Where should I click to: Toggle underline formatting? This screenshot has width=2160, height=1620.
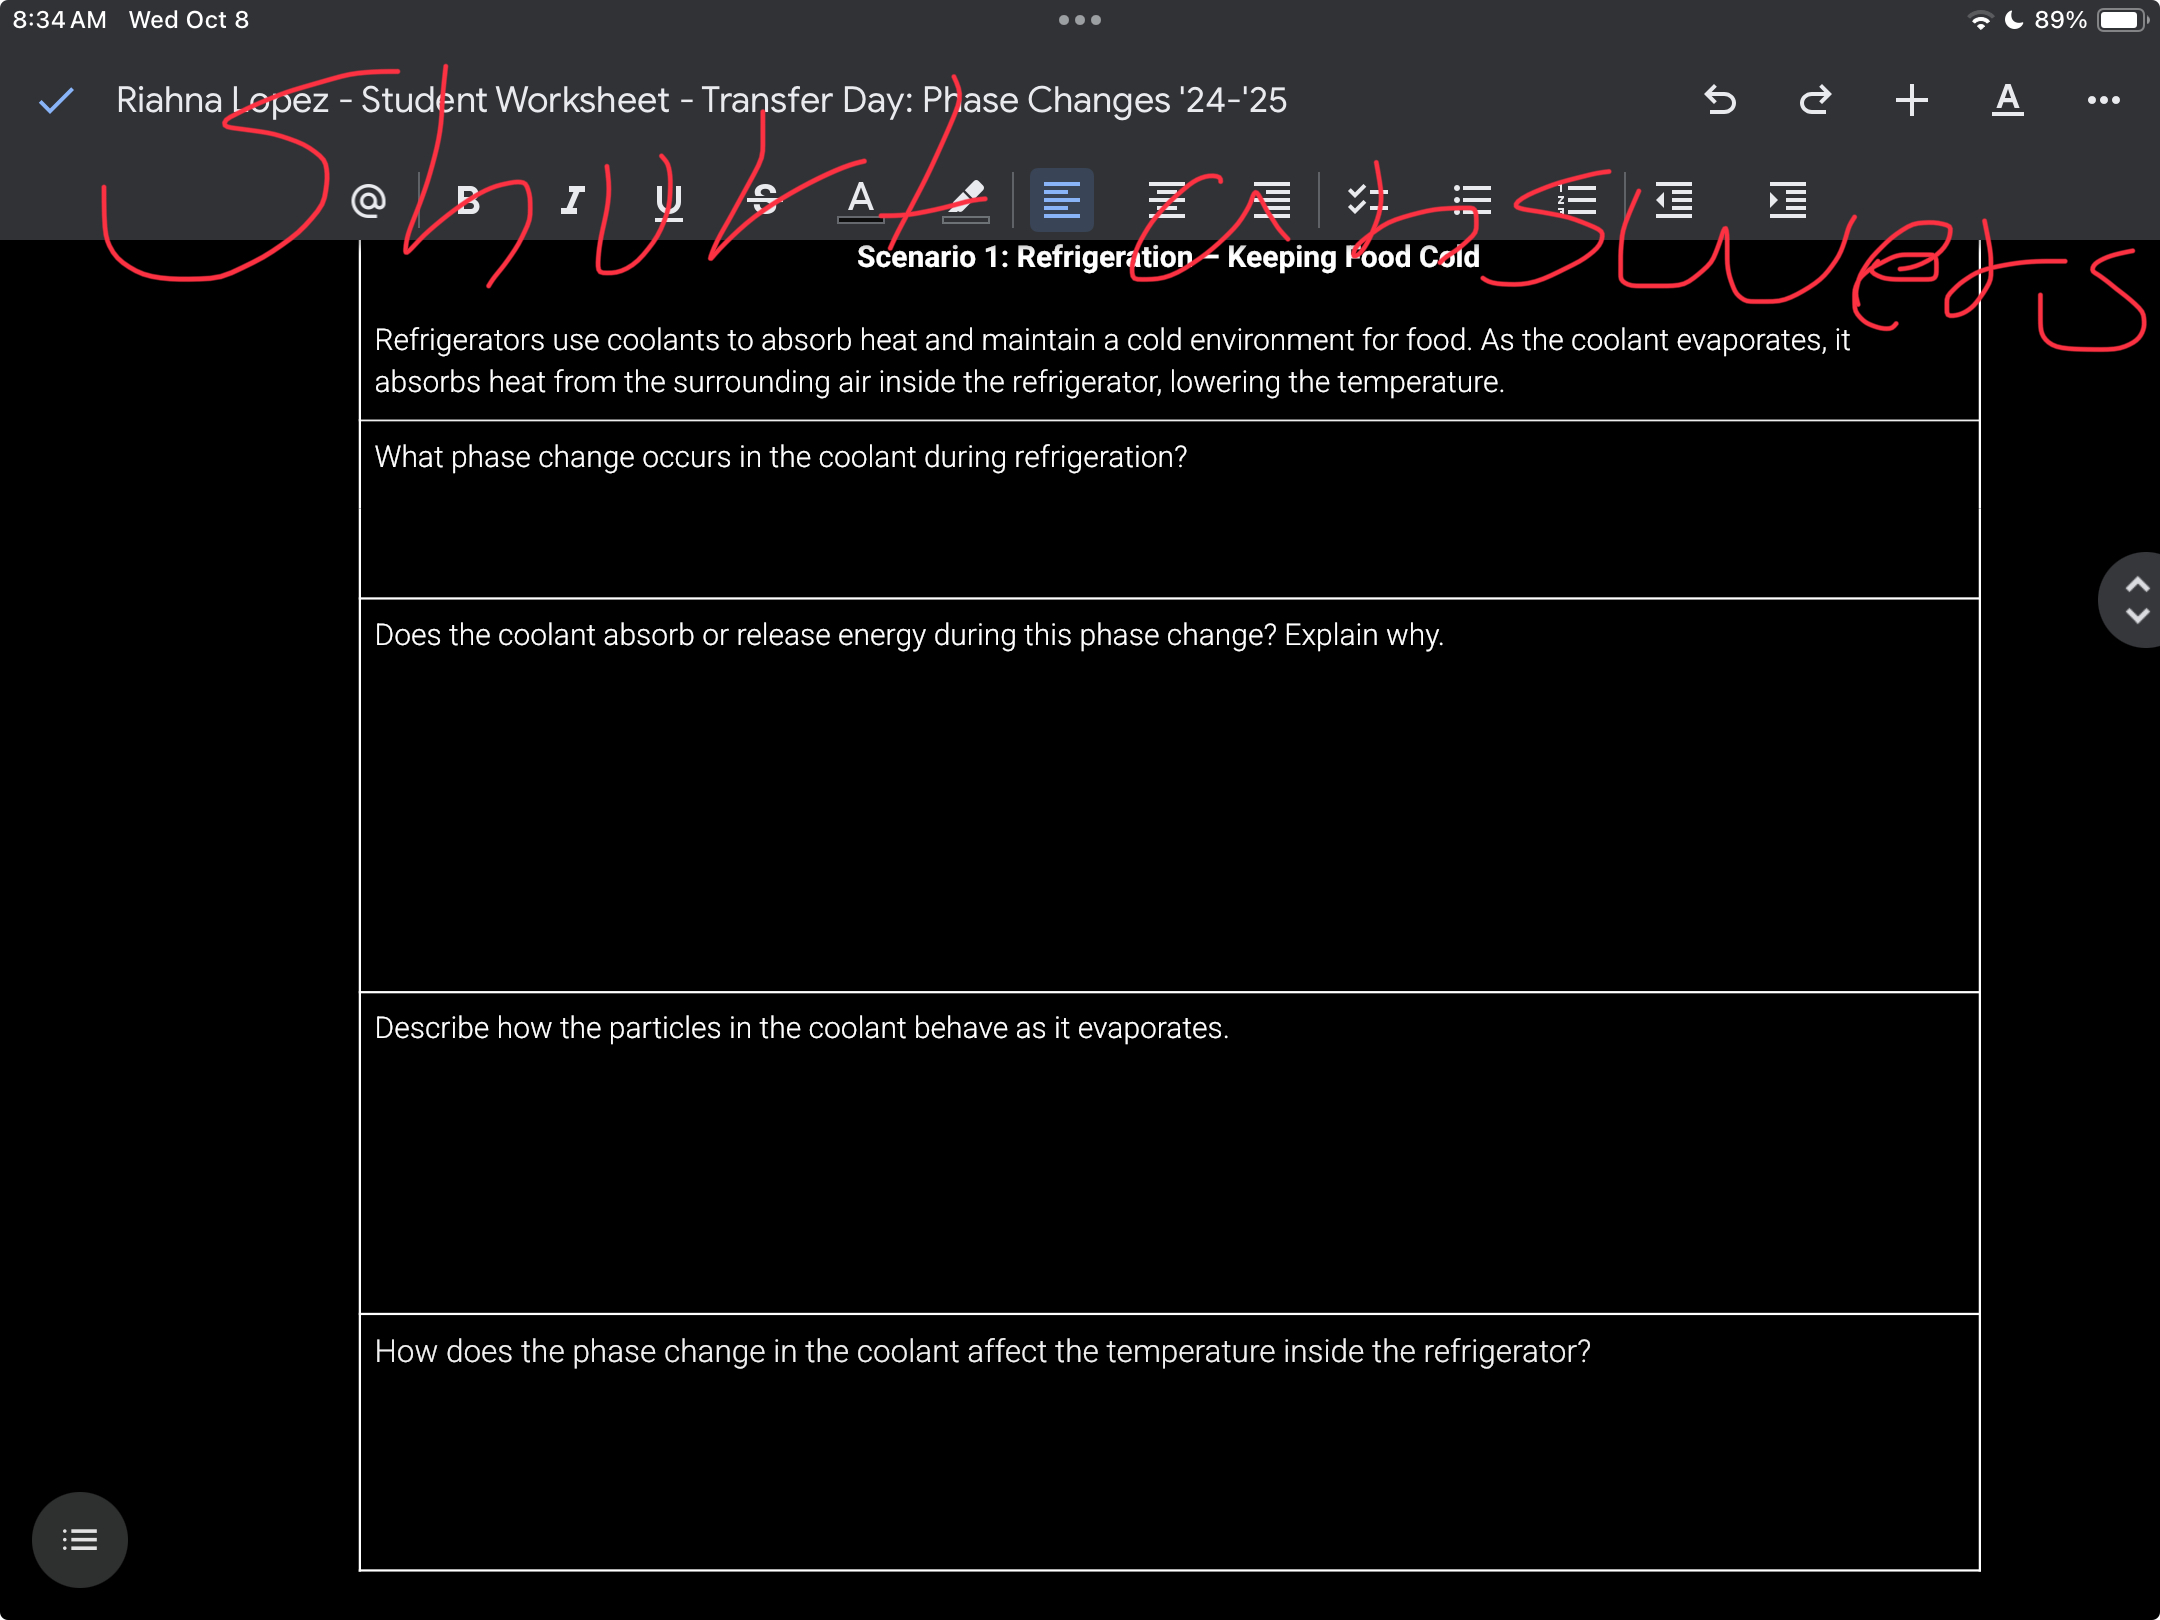pyautogui.click(x=668, y=200)
